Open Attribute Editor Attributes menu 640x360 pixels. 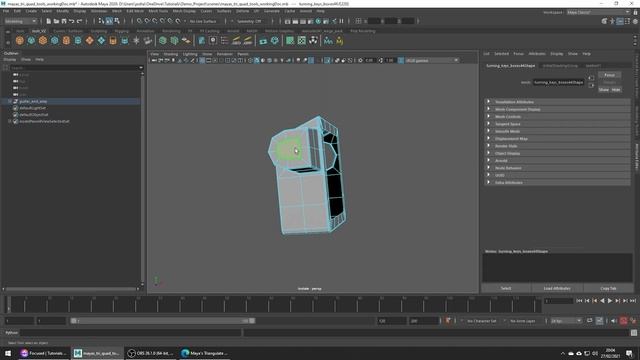537,54
